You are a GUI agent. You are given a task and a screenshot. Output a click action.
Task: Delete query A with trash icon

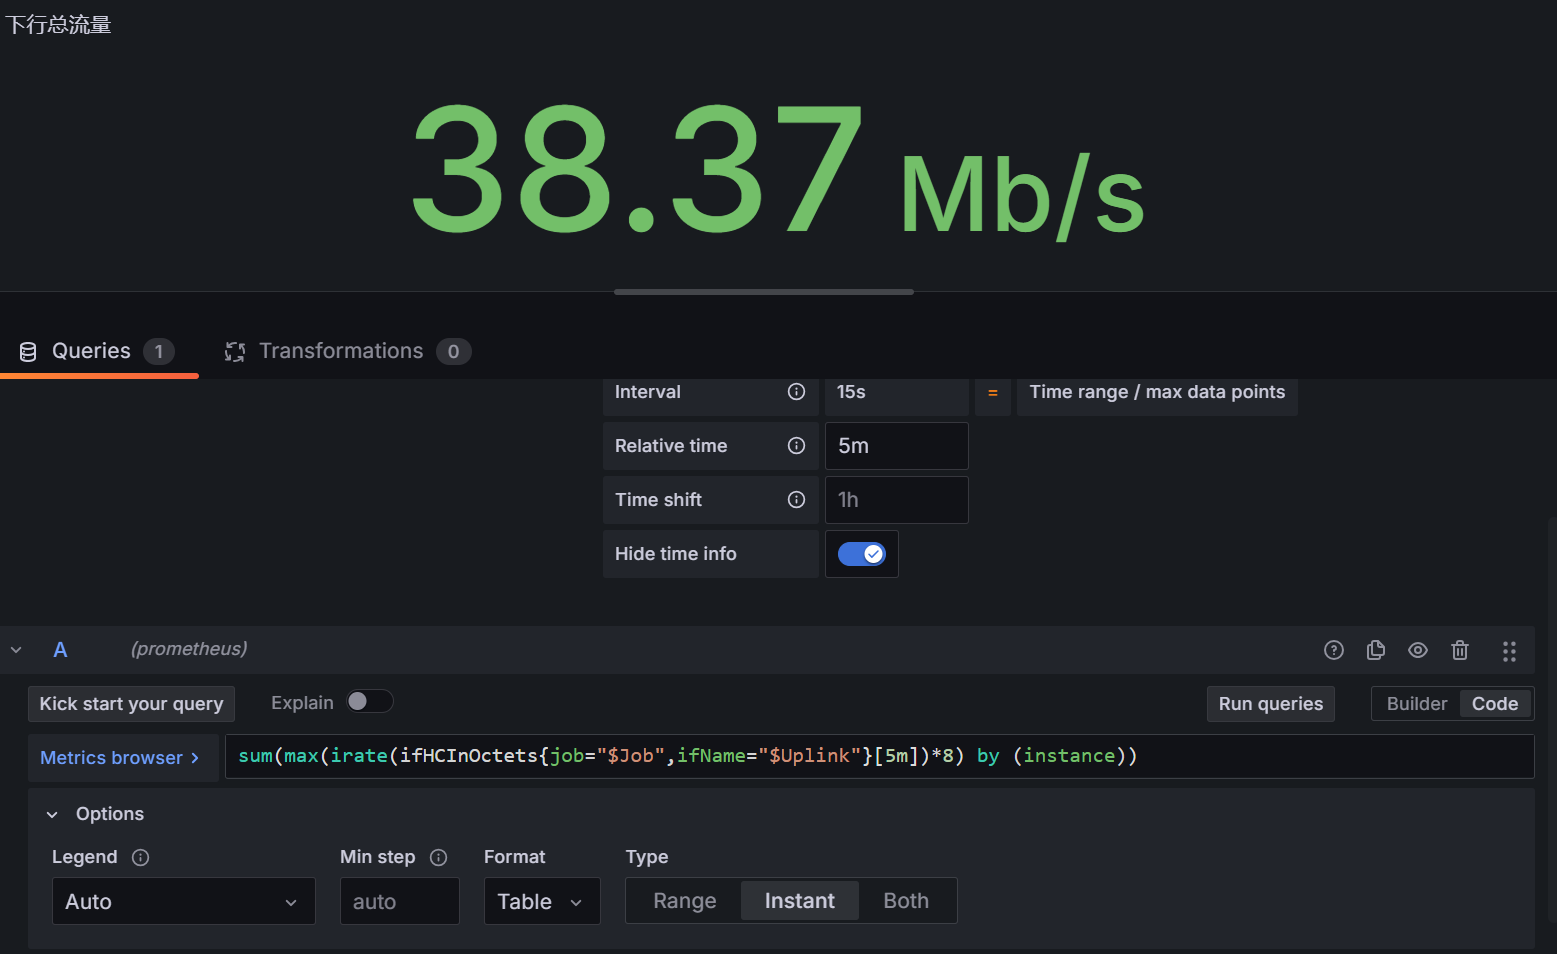[1460, 650]
